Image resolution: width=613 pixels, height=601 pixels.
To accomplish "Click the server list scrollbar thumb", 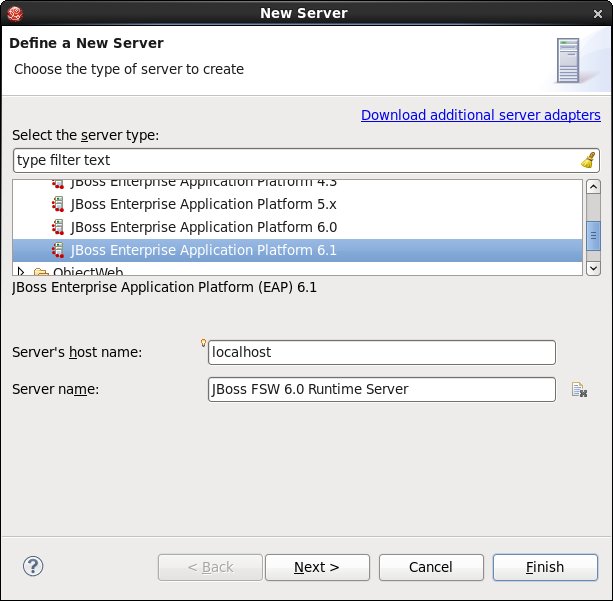I will point(593,236).
